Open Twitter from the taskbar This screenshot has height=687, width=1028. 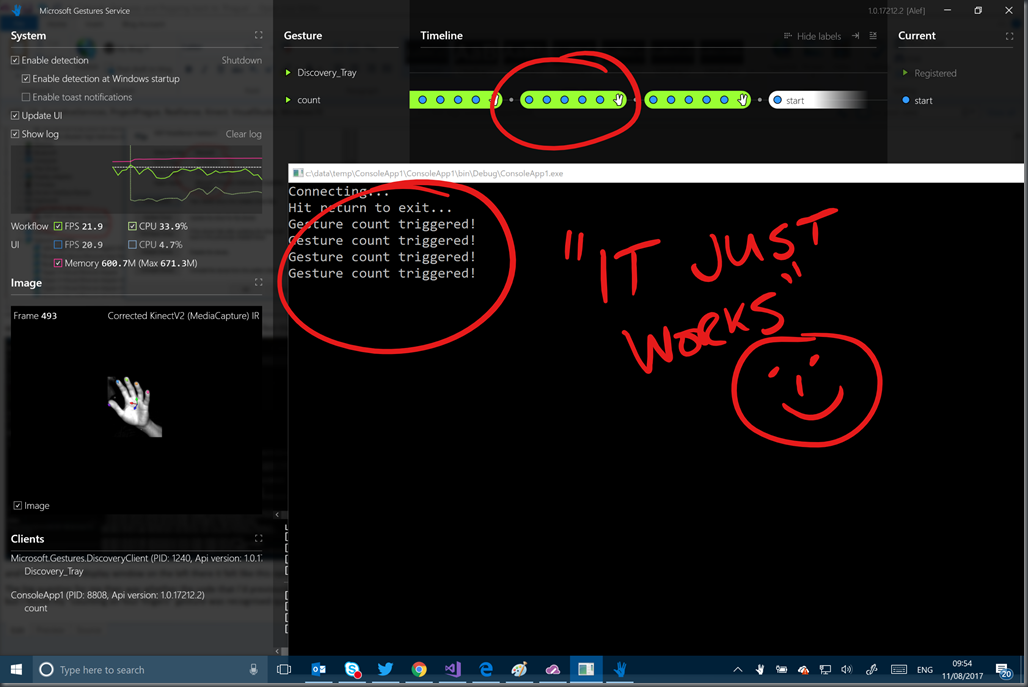tap(386, 669)
